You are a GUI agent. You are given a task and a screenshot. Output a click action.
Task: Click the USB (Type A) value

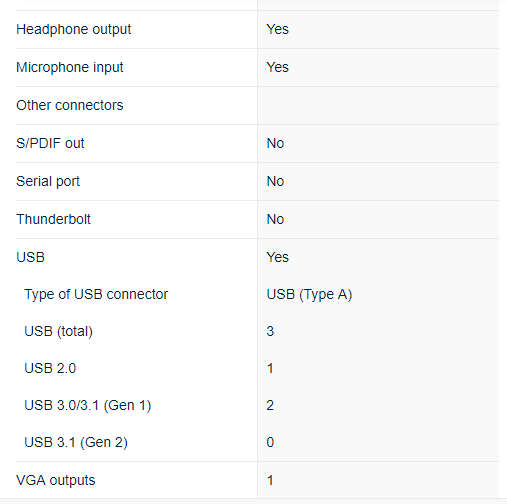[309, 295]
